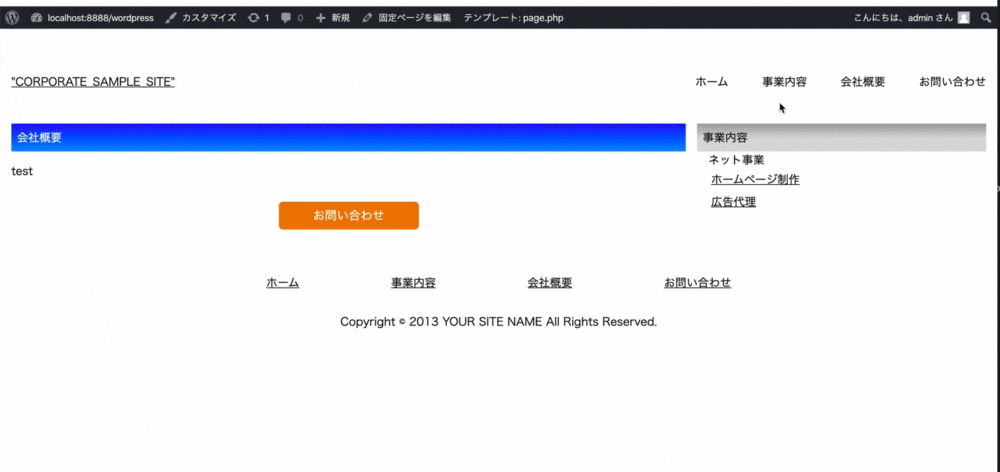Click the admin user avatar
This screenshot has width=1000, height=472.
tap(964, 18)
